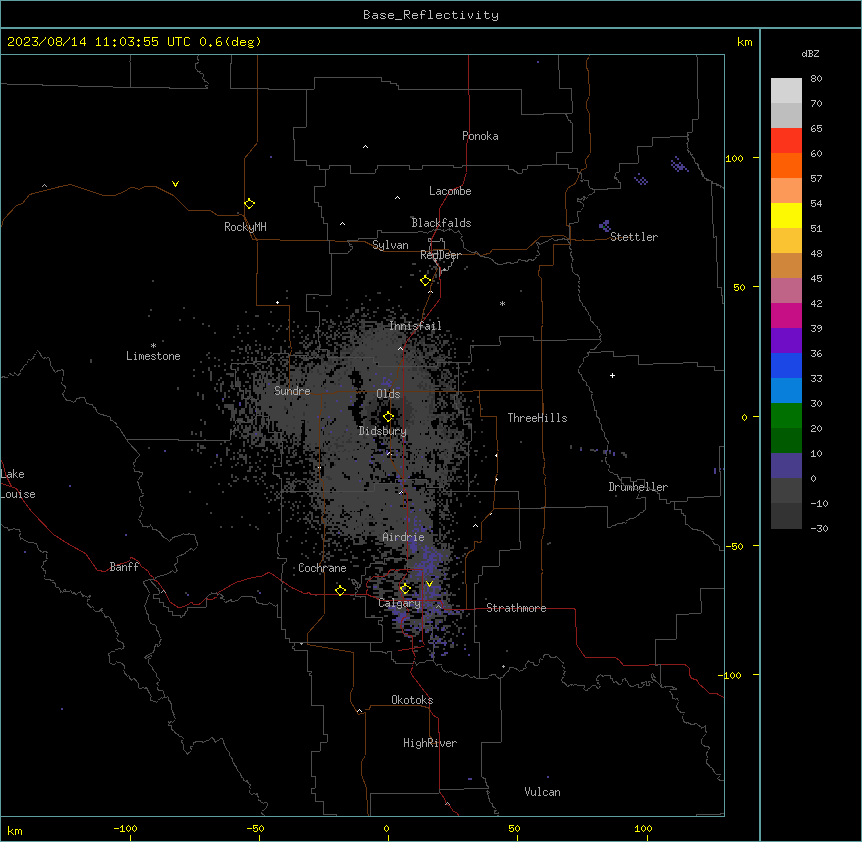Click the ThreeHills label

point(537,418)
